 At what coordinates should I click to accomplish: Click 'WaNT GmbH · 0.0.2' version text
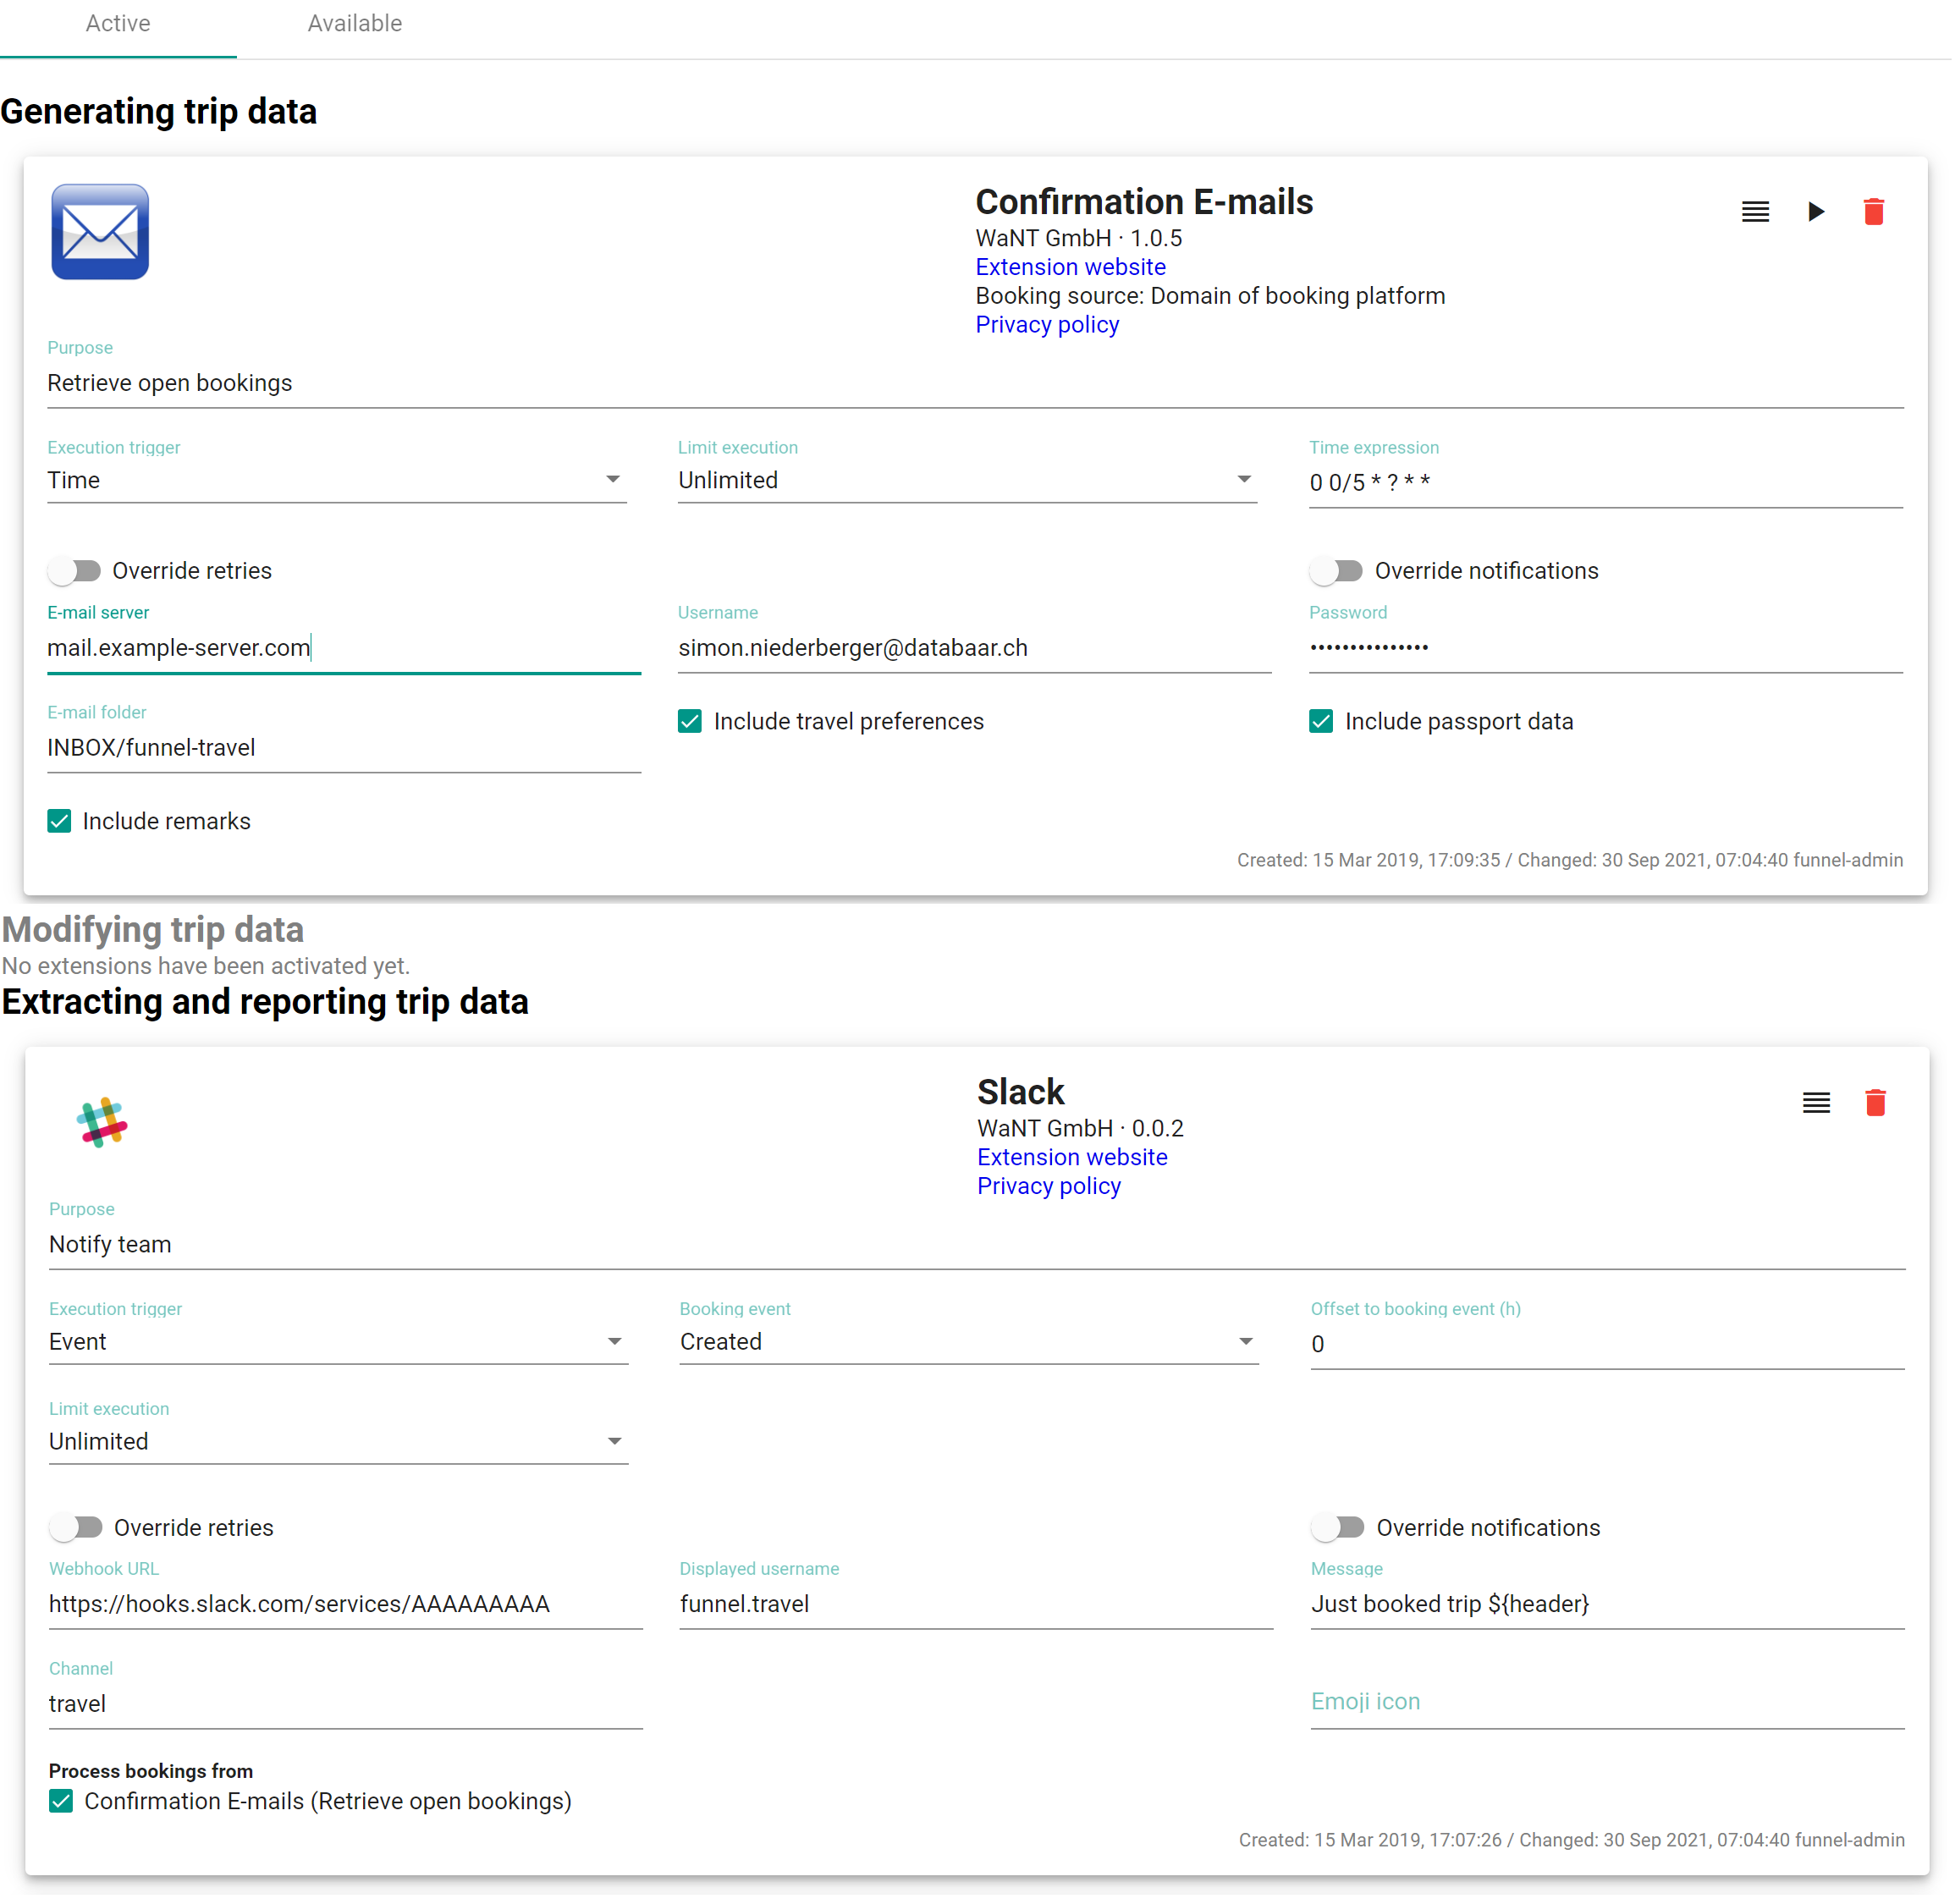1082,1130
